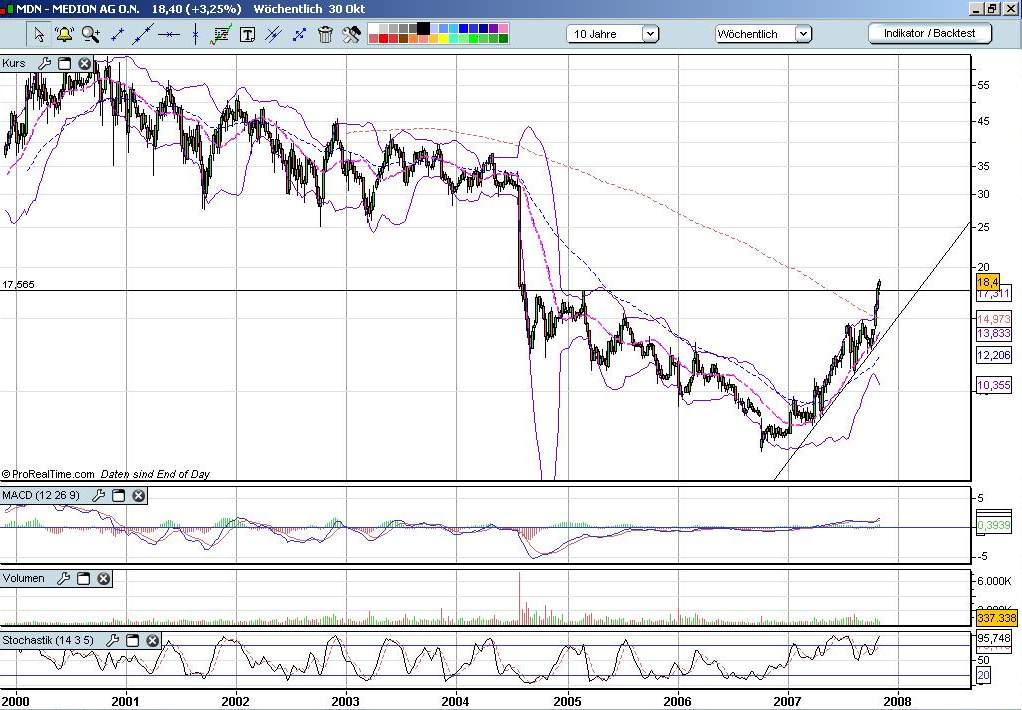The height and width of the screenshot is (710, 1022).
Task: Open the alert bell tool
Action: coord(65,34)
